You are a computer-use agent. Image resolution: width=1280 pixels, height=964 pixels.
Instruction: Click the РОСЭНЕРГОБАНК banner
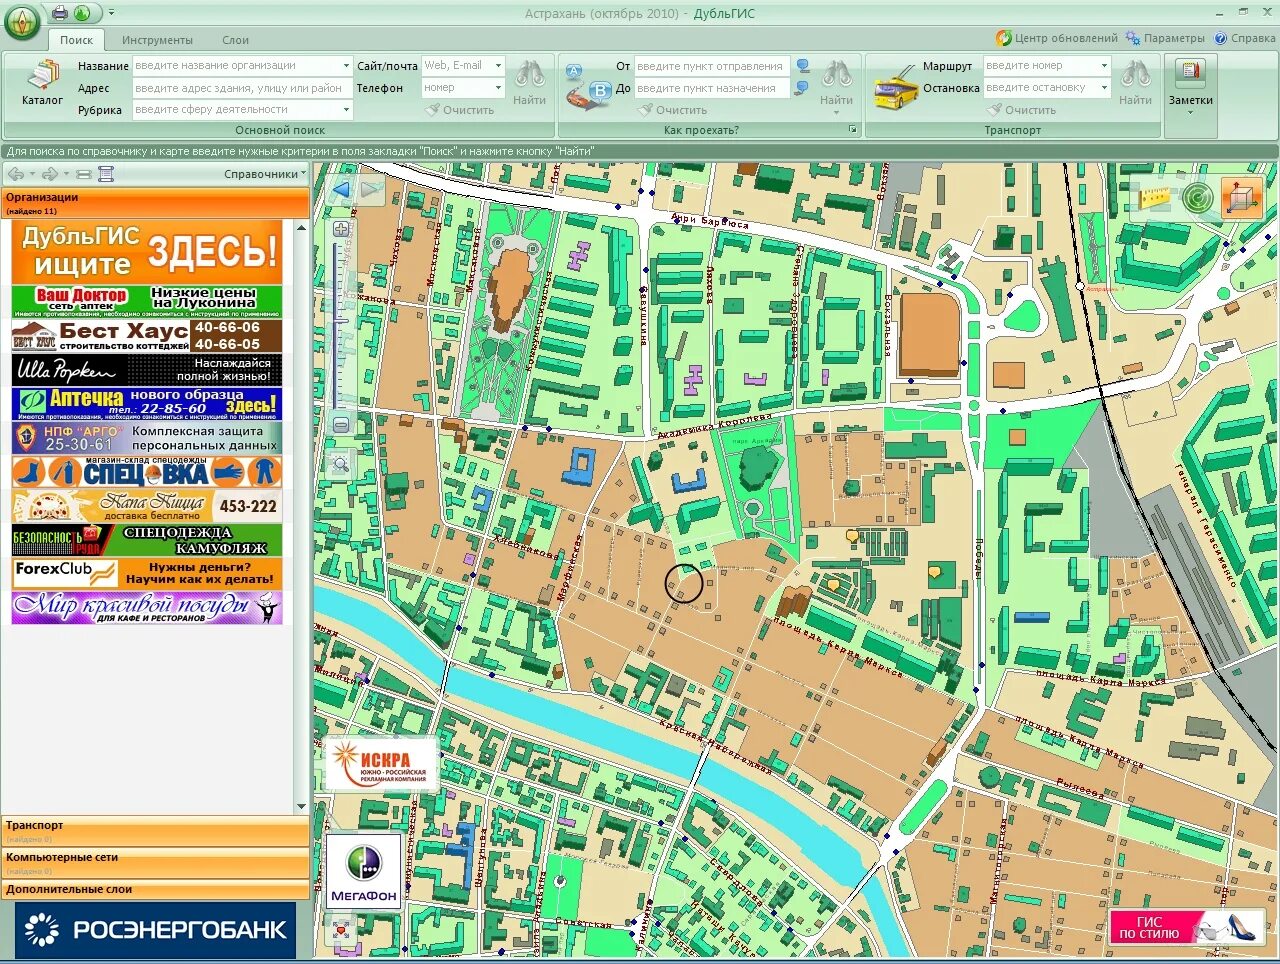tap(155, 930)
